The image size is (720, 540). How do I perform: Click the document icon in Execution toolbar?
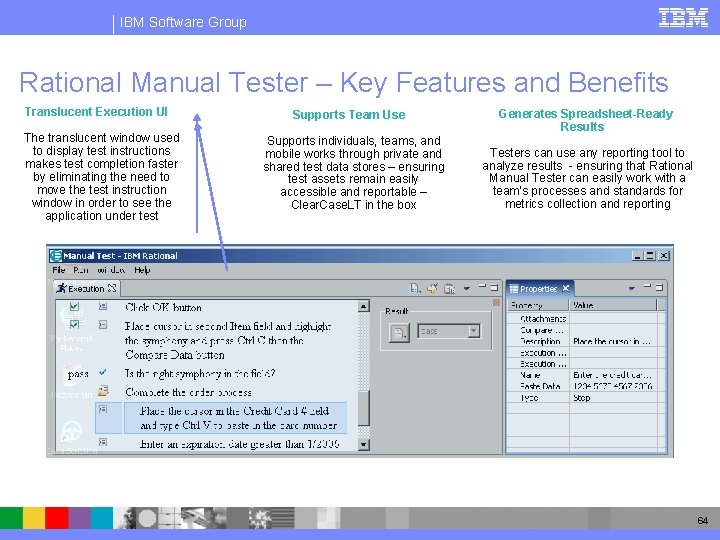point(415,288)
